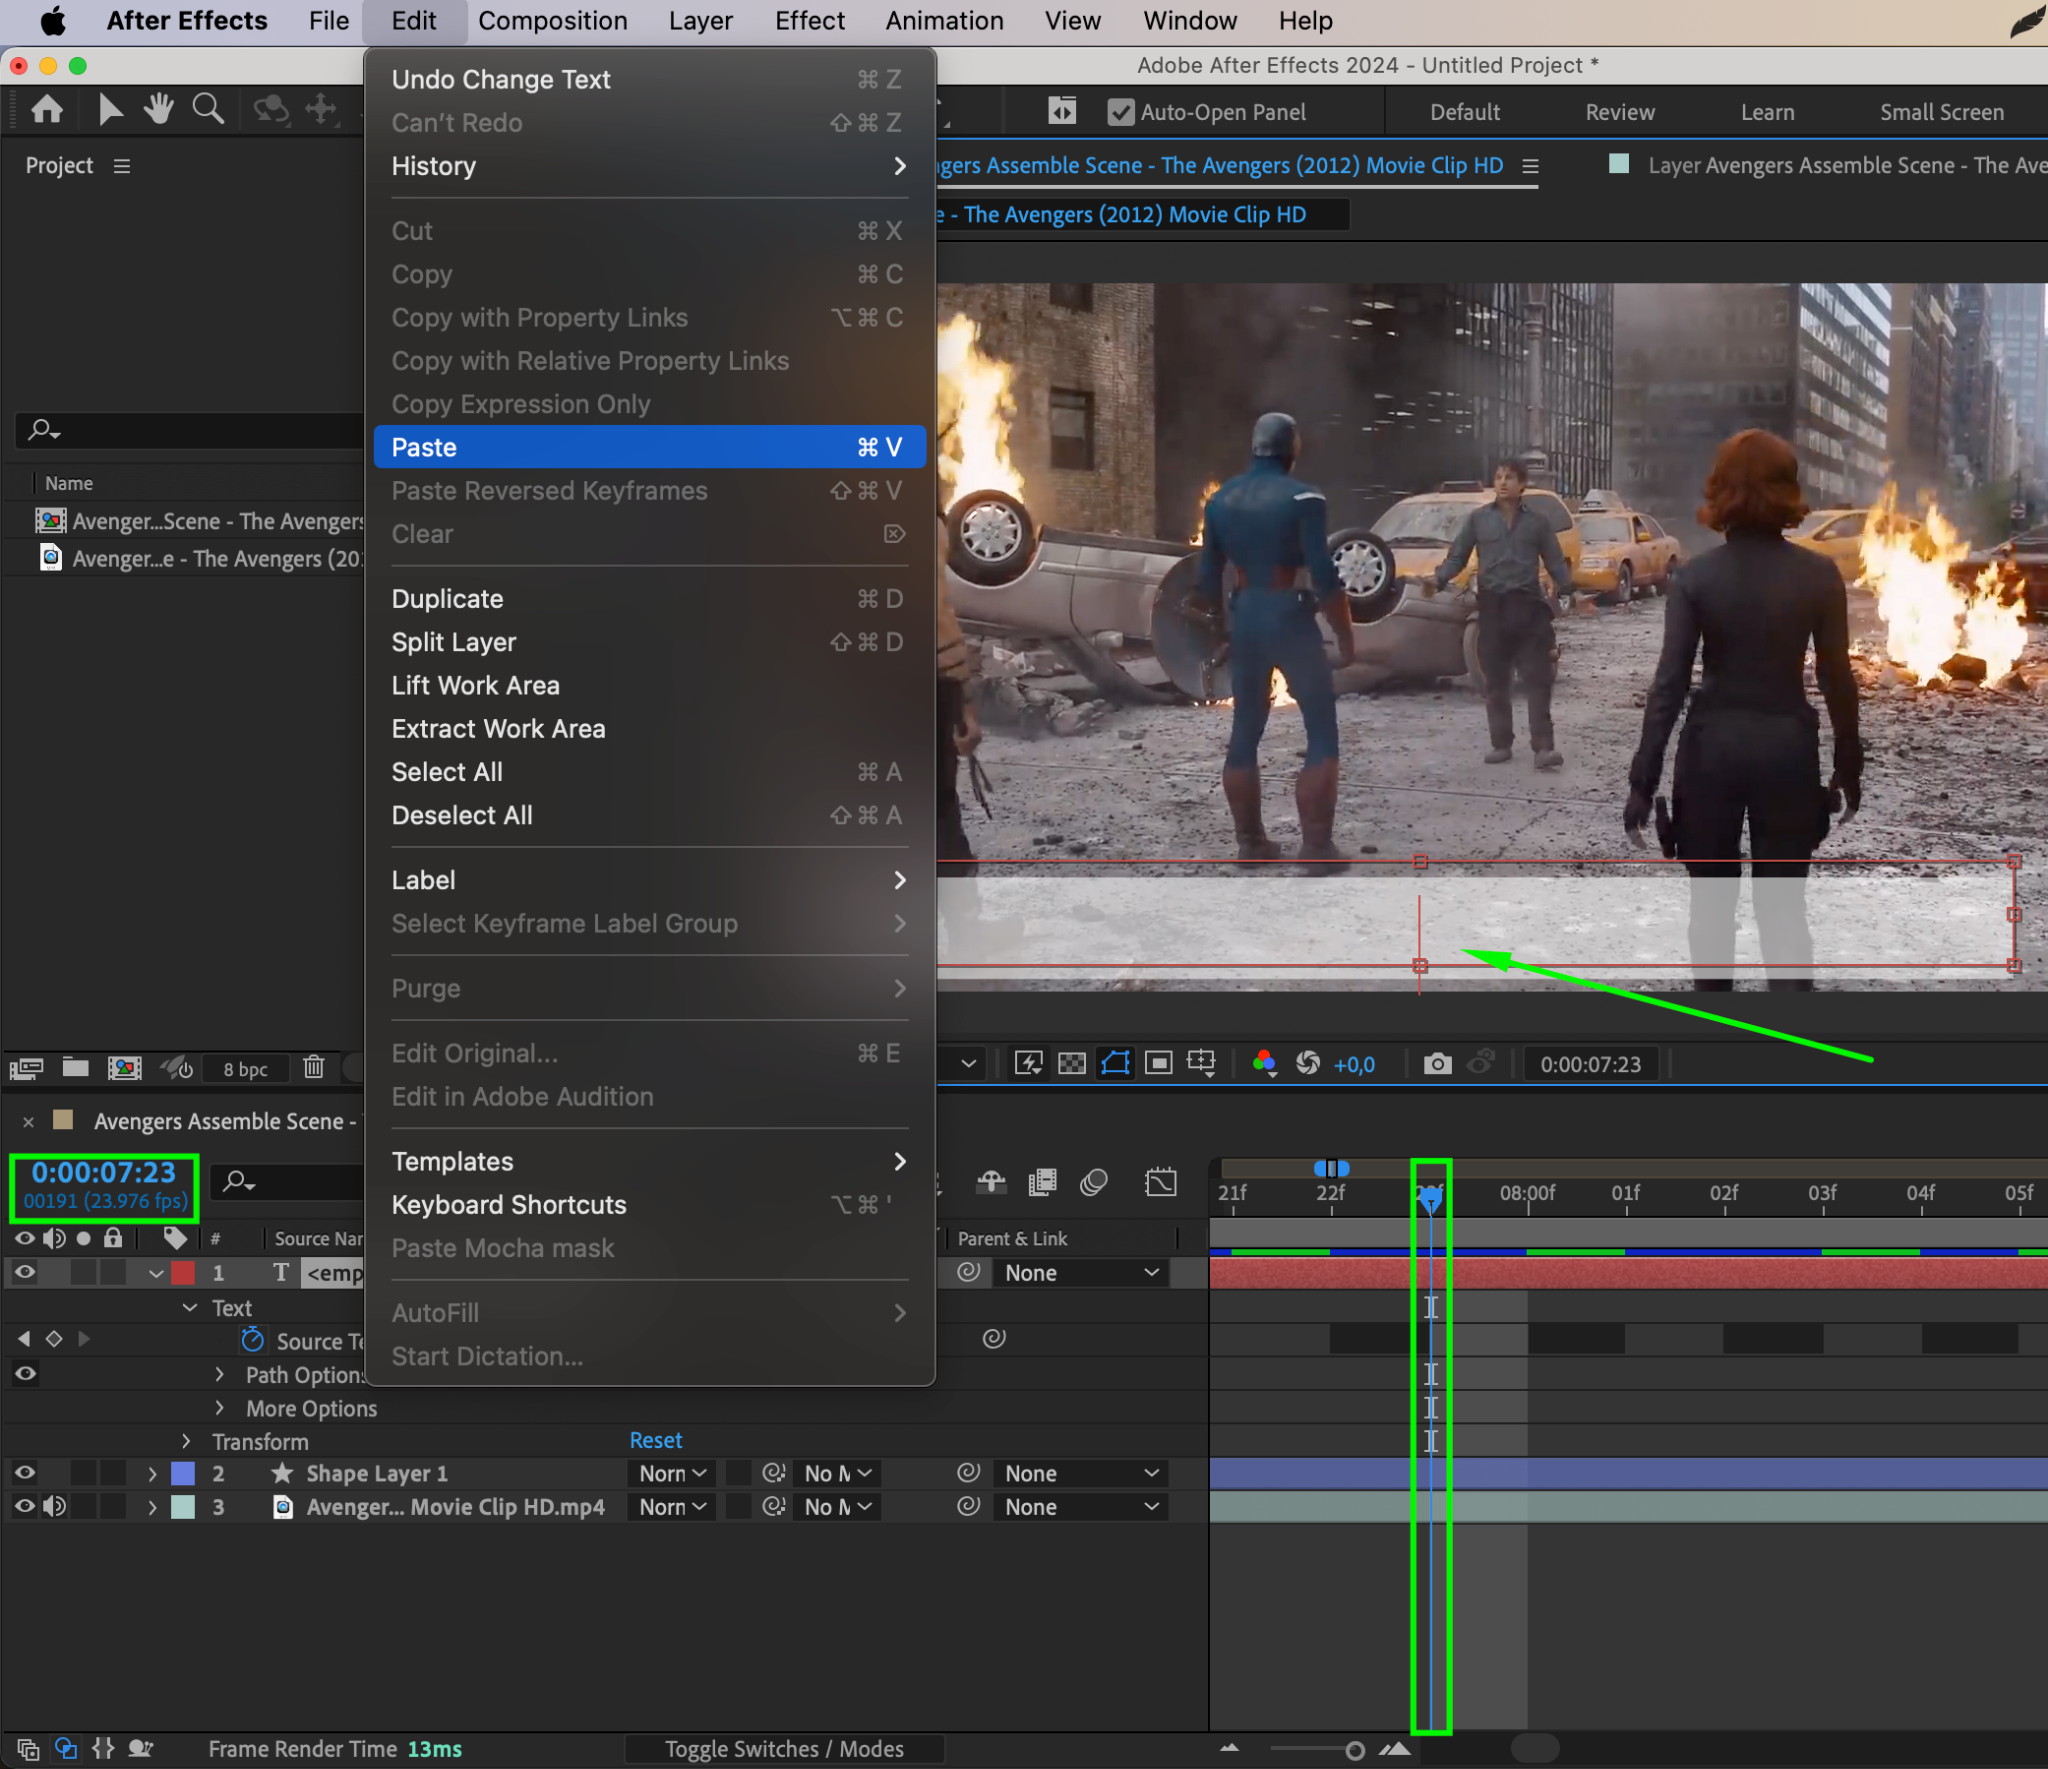Click the timeline zoom slider handle
The image size is (2048, 1769).
(1354, 1750)
